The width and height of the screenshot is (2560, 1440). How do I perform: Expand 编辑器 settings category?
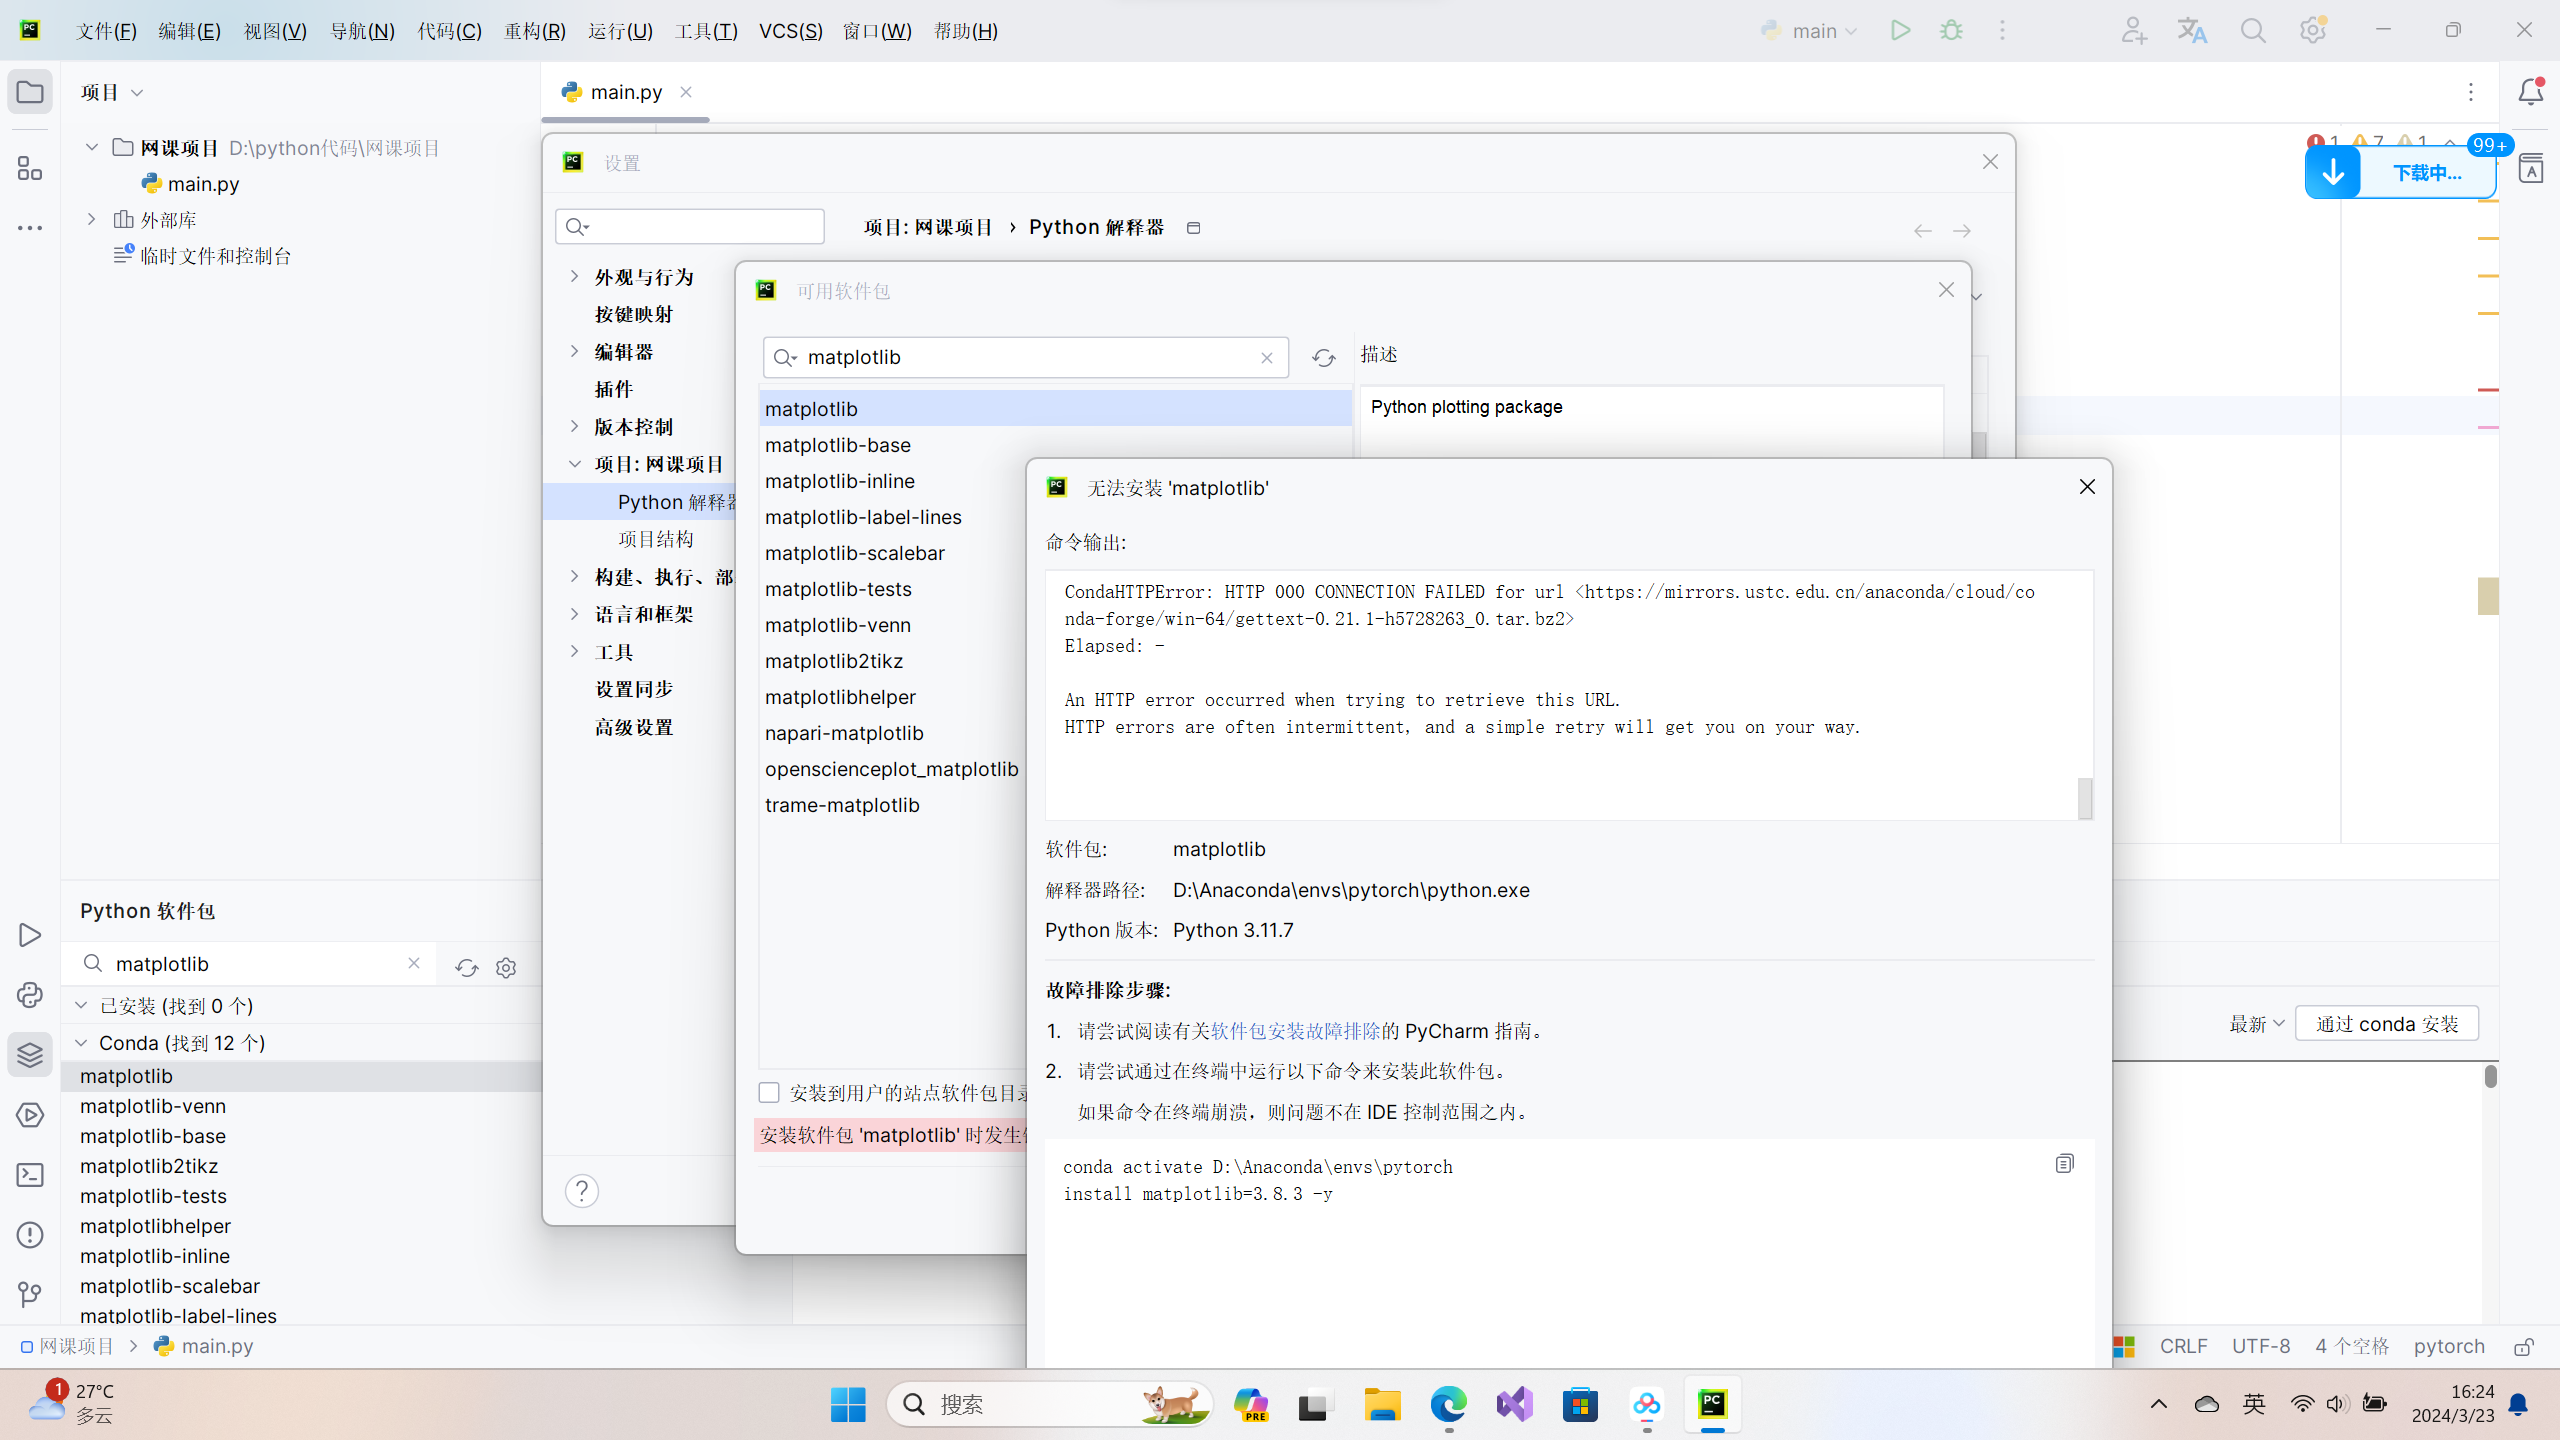(x=574, y=351)
